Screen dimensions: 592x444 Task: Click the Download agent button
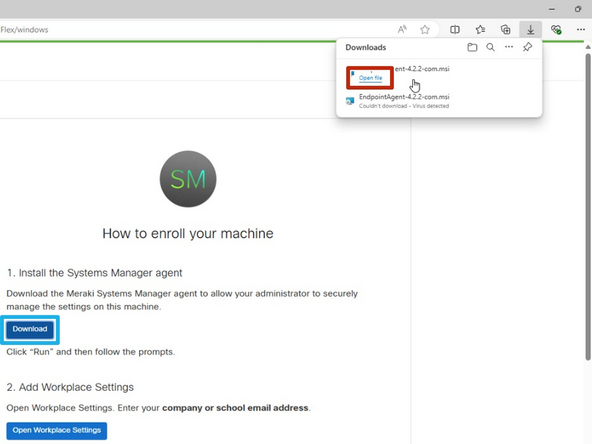coord(30,329)
